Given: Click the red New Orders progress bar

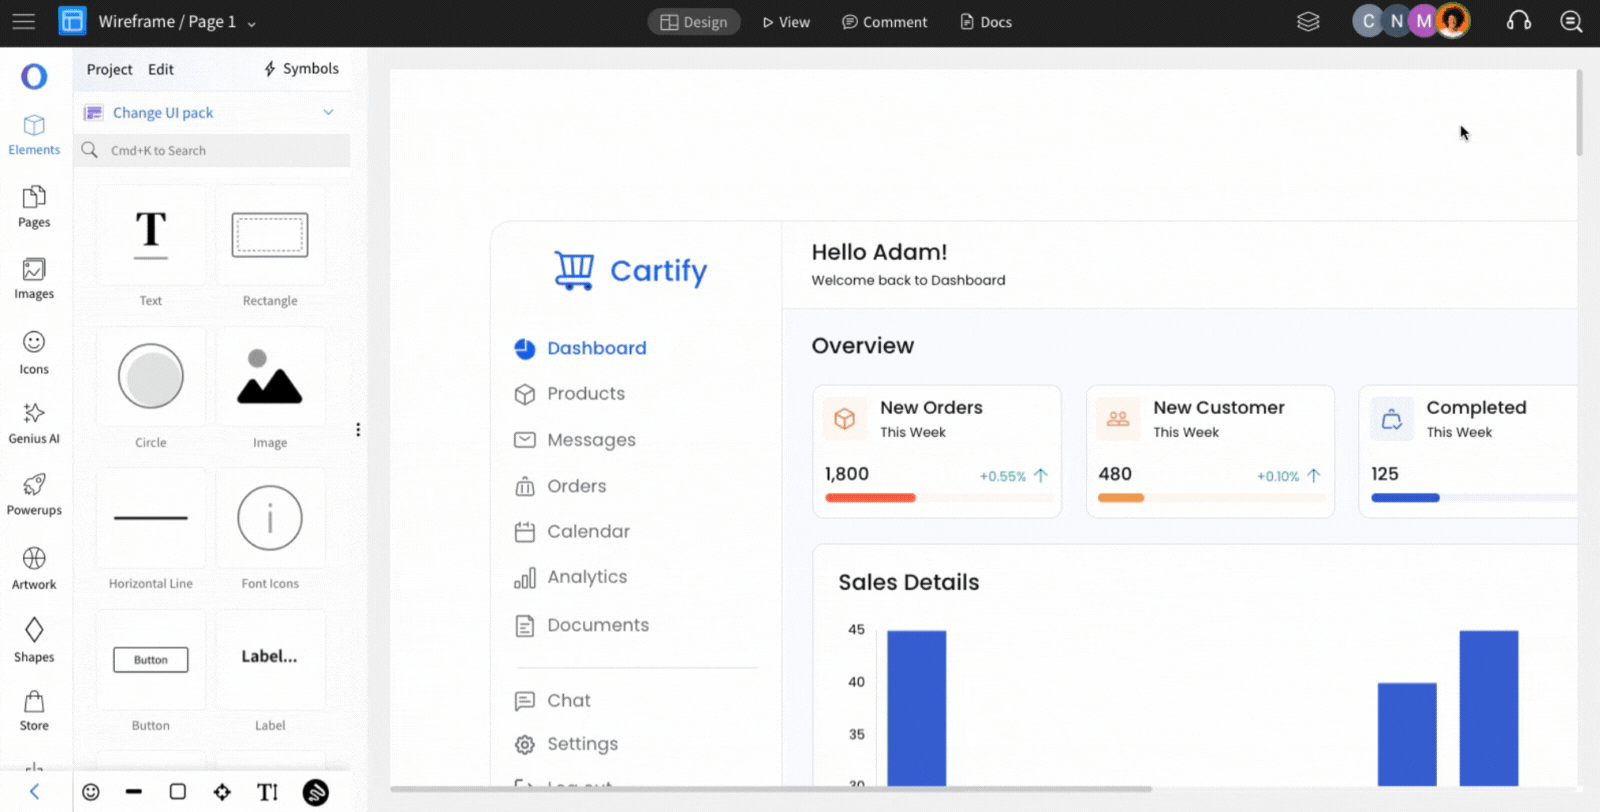Looking at the screenshot, I should [x=870, y=498].
